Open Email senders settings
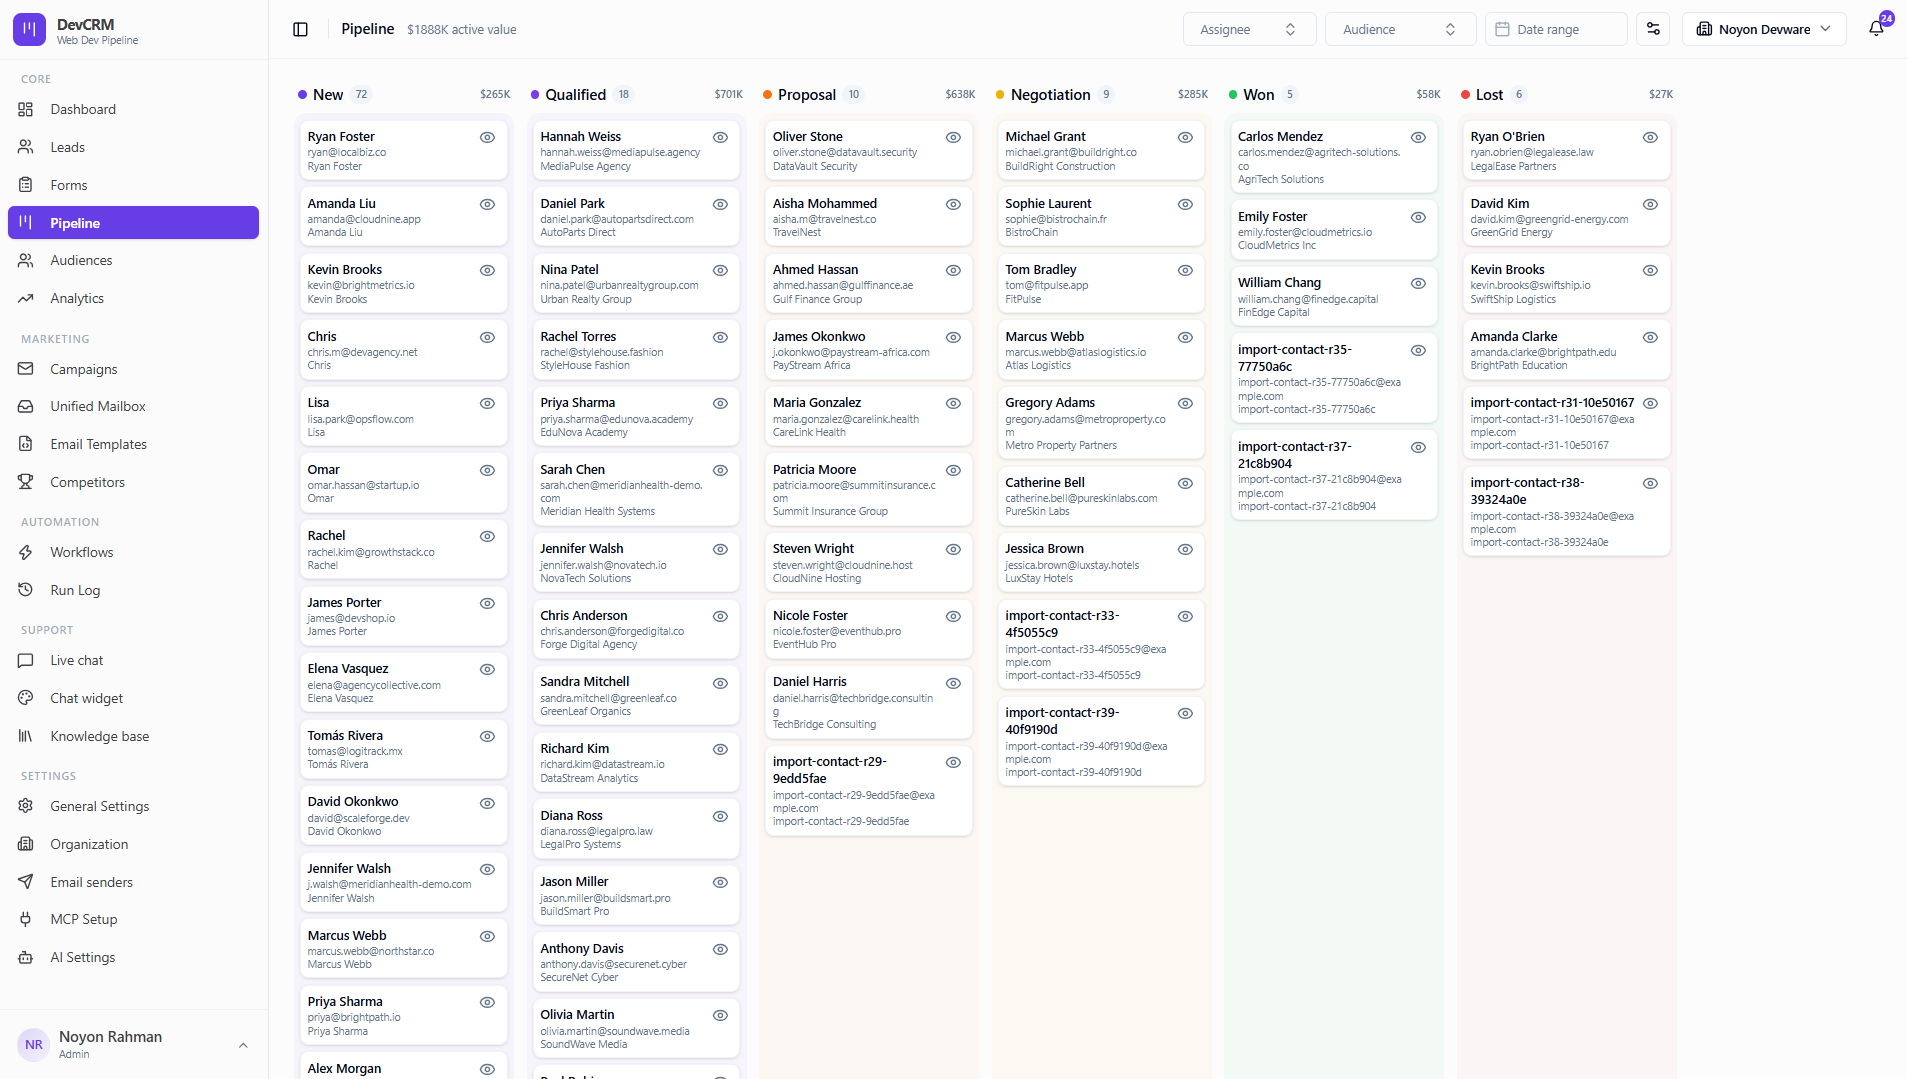Screen dimensions: 1907x1079 [x=133, y=882]
